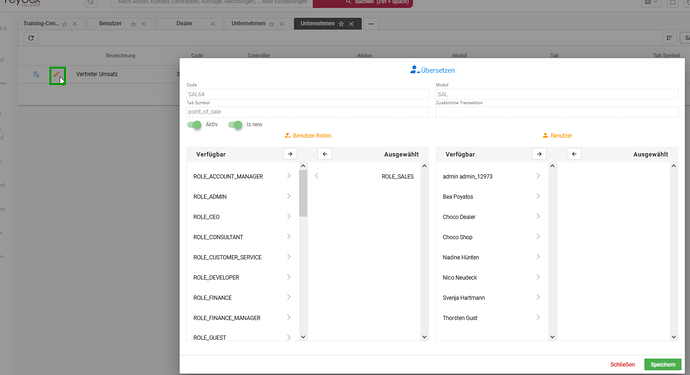Image resolution: width=690 pixels, height=375 pixels.
Task: Select the ROLE_SALES entry text
Action: 398,176
